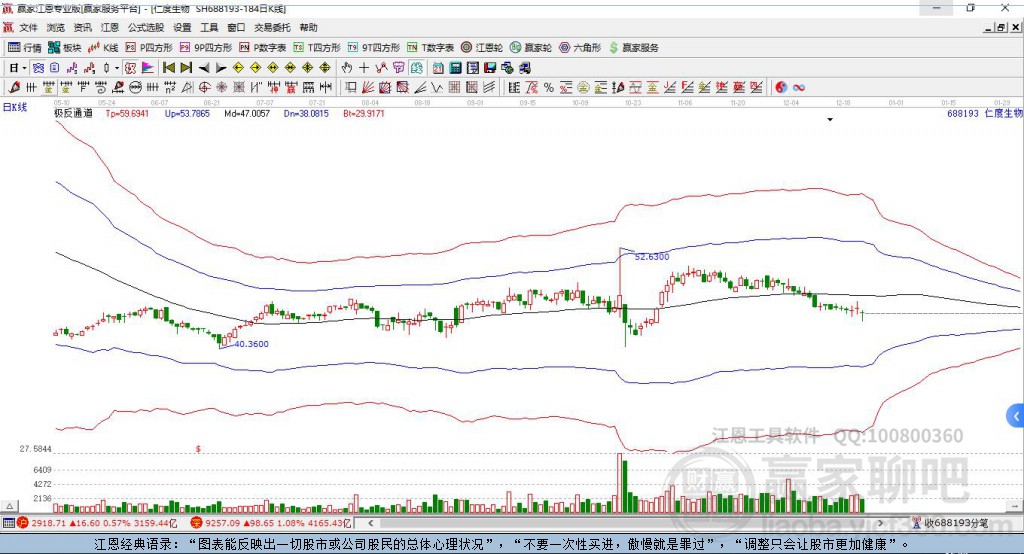Open the 9T四方形 tool
Image resolution: width=1024 pixels, height=554 pixels.
(x=374, y=48)
